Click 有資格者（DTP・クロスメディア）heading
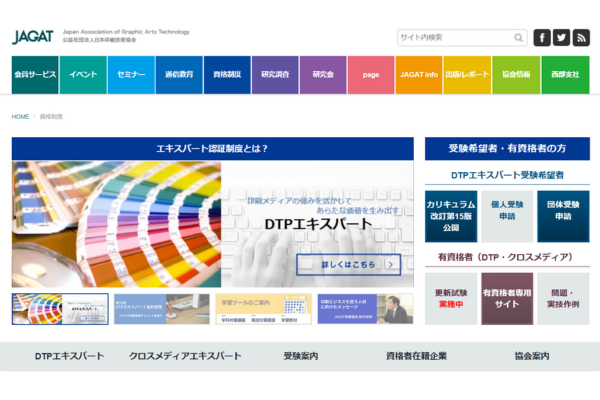Viewport: 600px width, 400px height. 505,257
